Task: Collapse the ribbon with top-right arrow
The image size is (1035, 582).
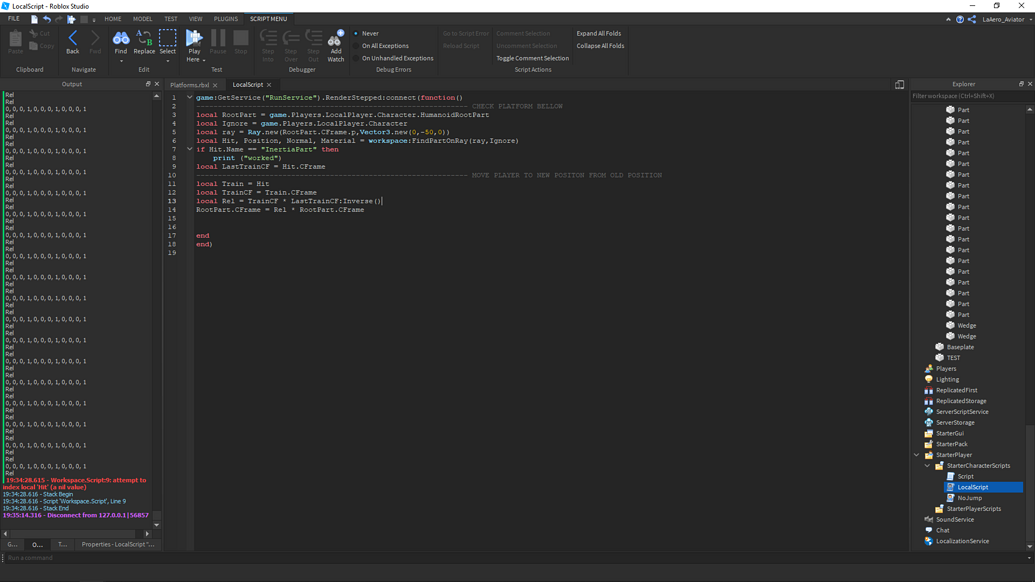Action: tap(949, 19)
